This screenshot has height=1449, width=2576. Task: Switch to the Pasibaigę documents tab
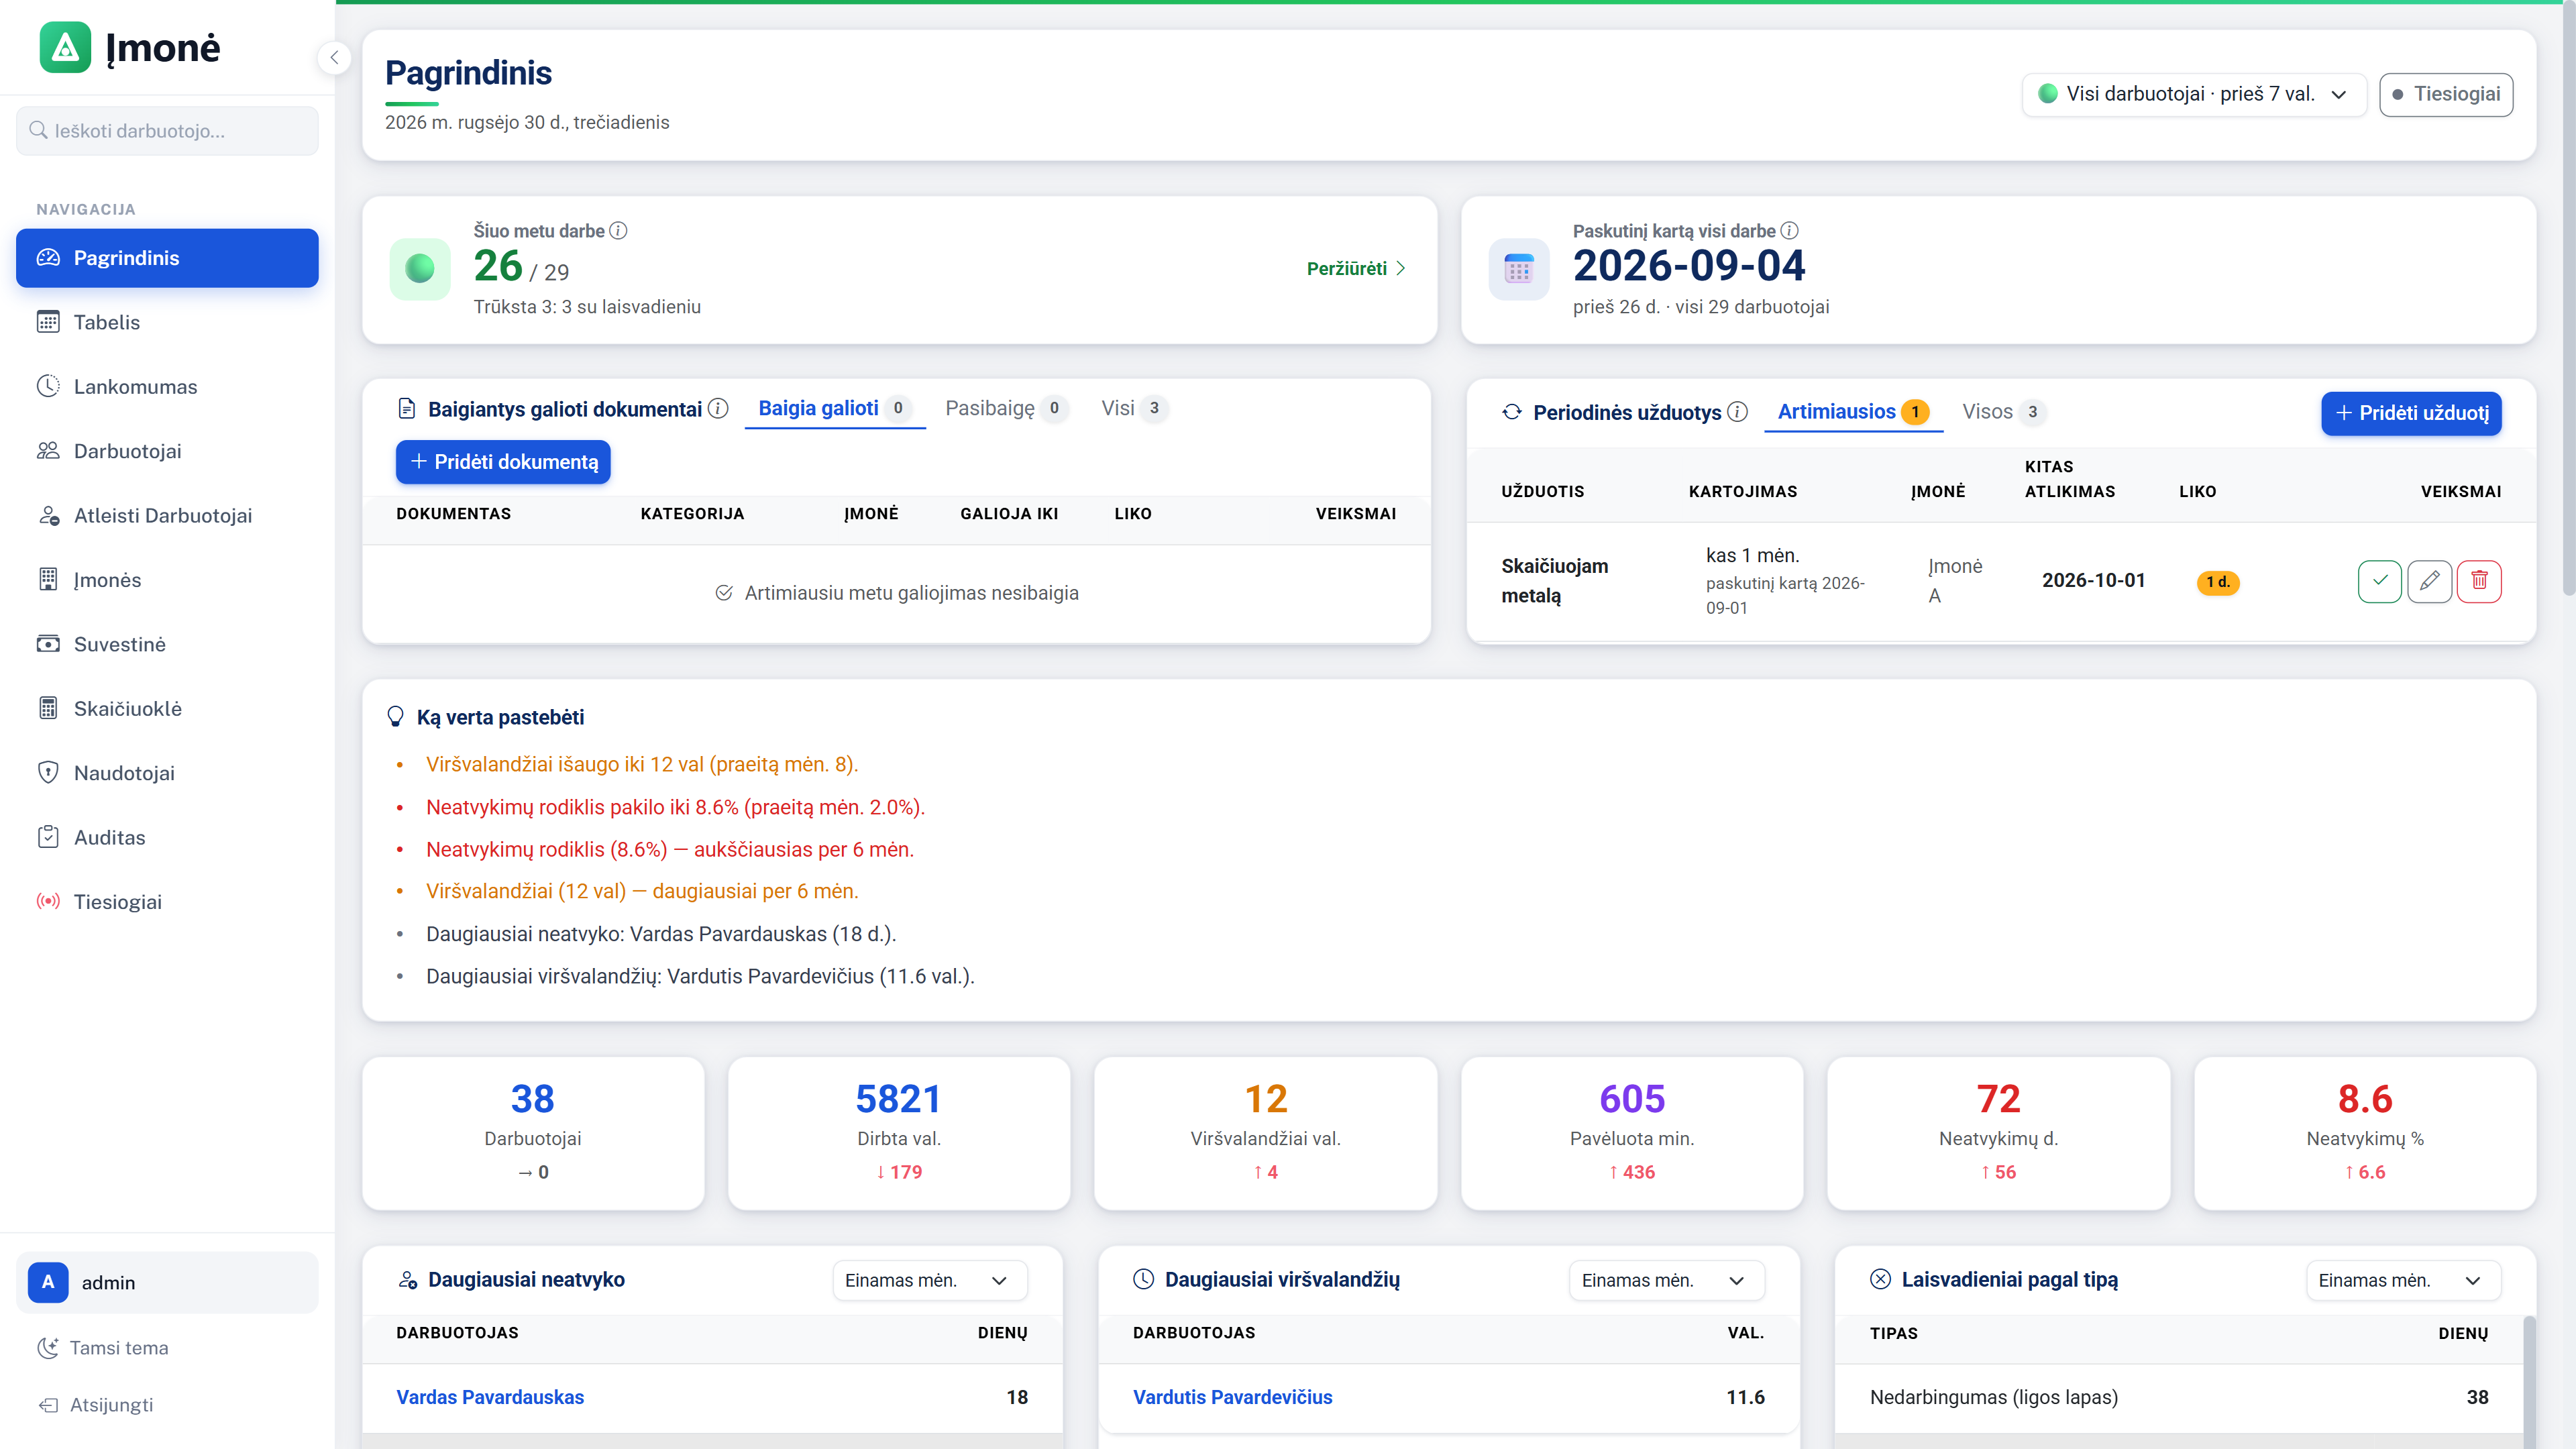[x=1006, y=408]
